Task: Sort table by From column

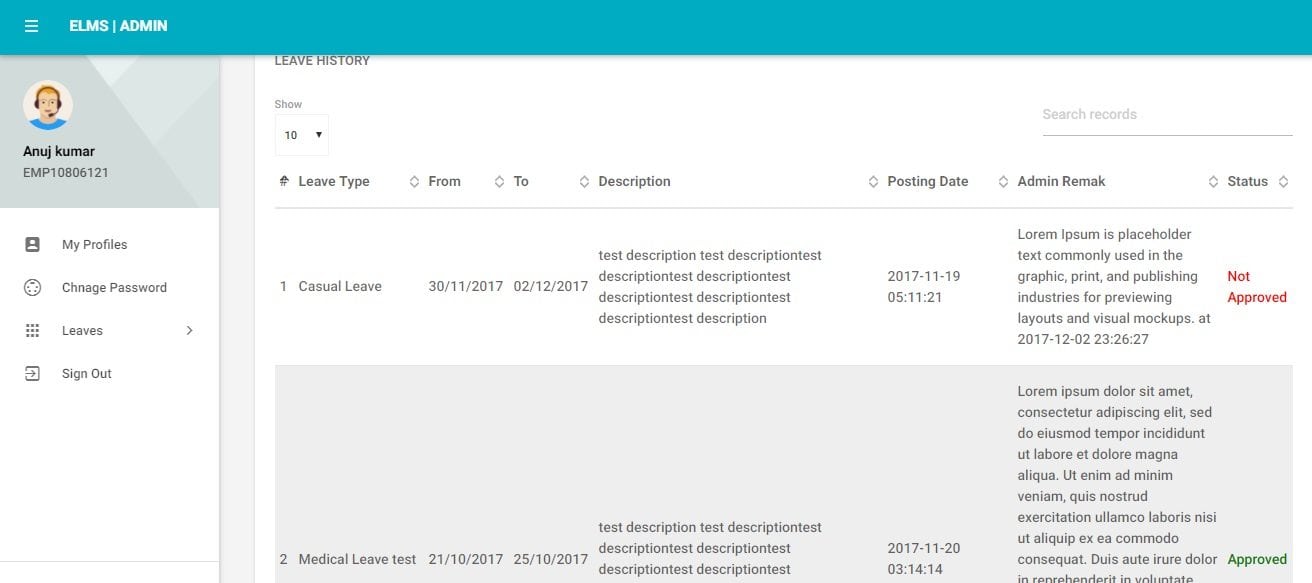Action: pyautogui.click(x=444, y=181)
